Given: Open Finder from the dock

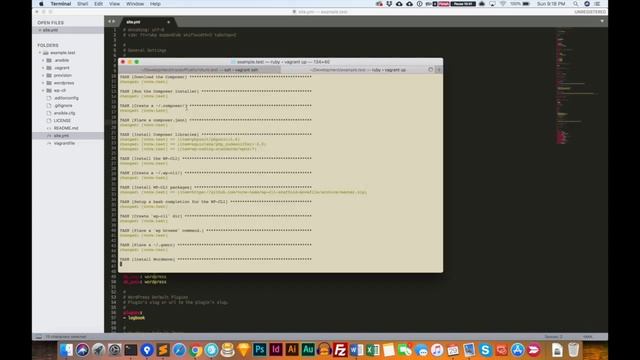Looking at the screenshot, I should (66, 350).
